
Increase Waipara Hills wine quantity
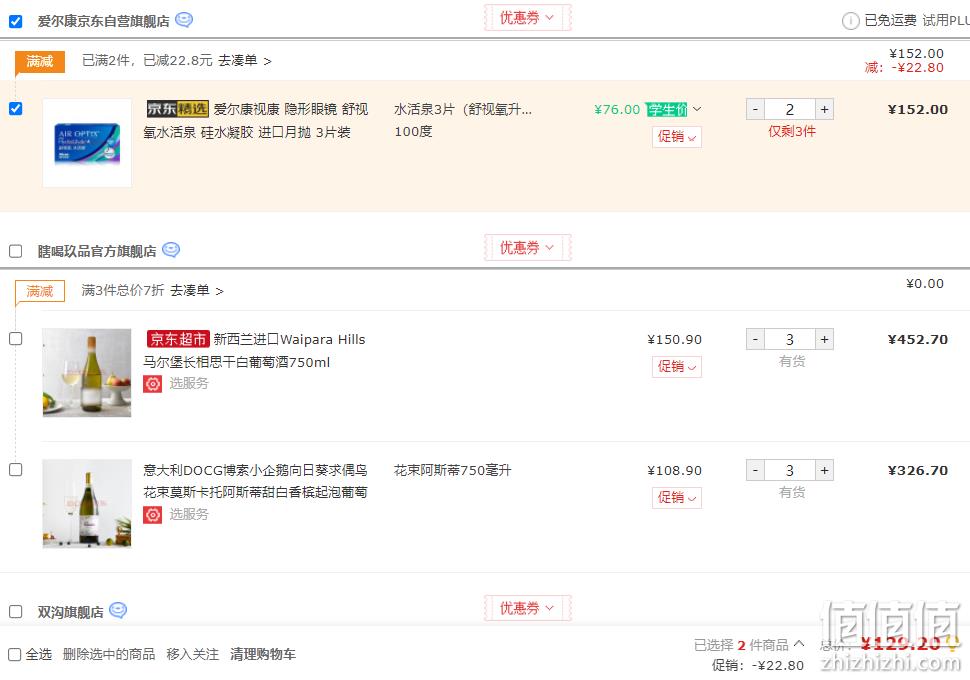[824, 339]
